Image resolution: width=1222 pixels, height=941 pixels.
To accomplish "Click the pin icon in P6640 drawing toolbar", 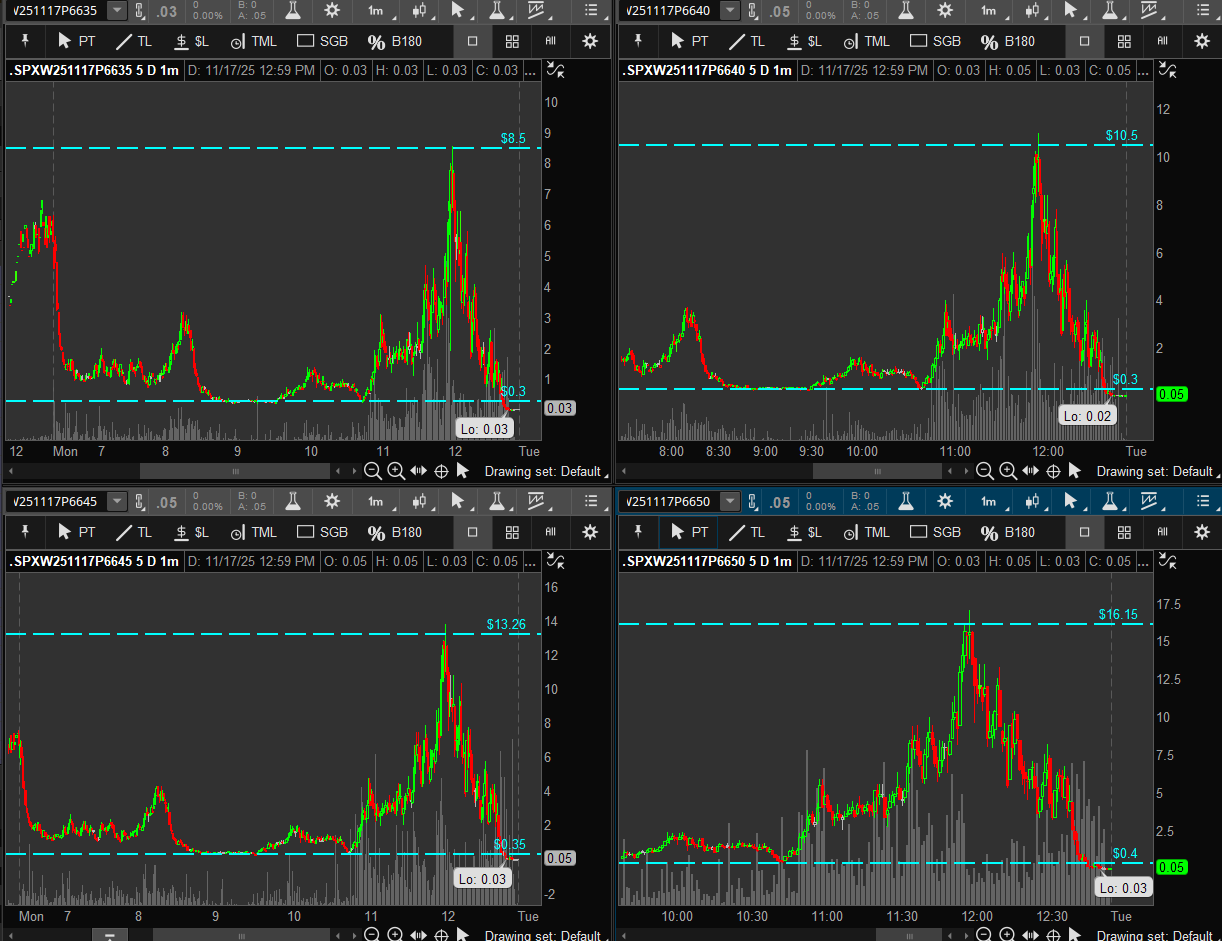I will point(638,41).
